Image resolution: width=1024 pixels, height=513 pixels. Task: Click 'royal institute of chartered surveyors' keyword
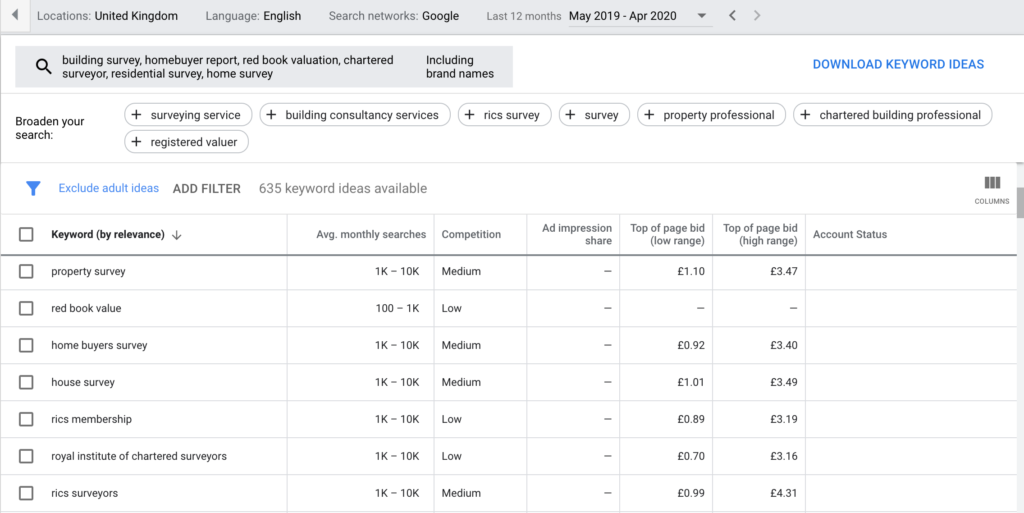(x=139, y=456)
